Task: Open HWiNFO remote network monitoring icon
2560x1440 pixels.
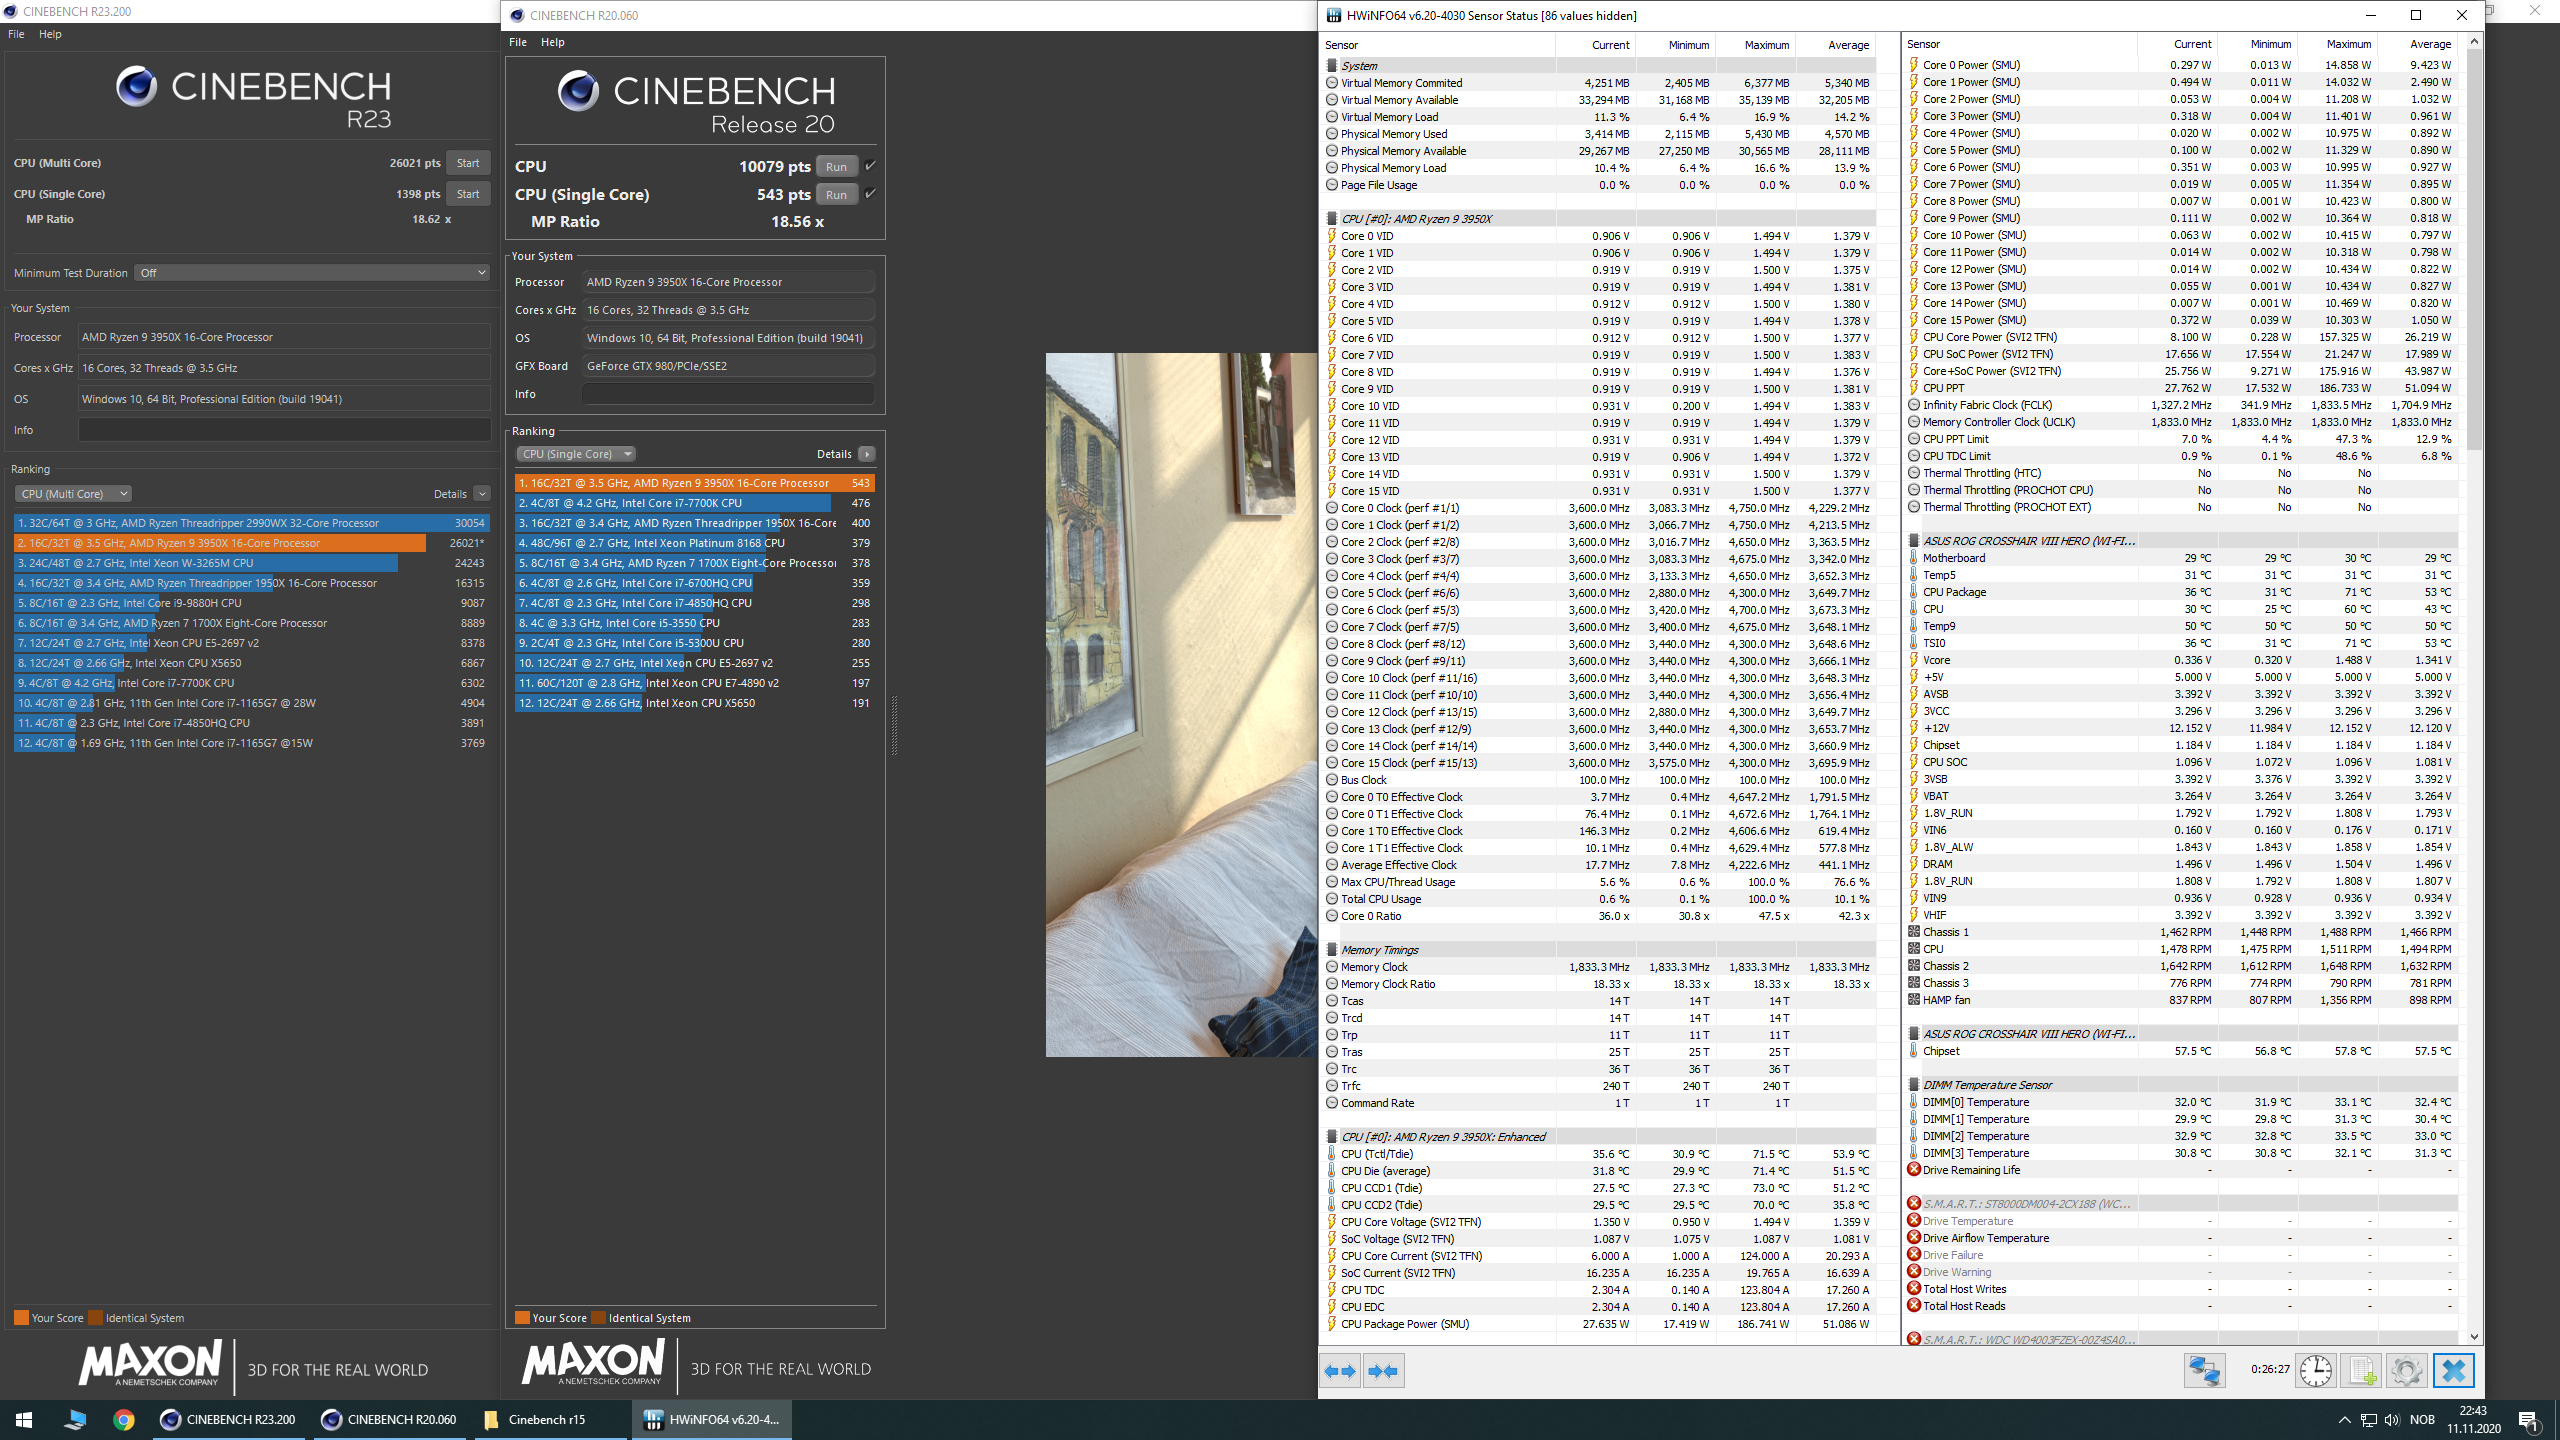Action: (x=2204, y=1370)
